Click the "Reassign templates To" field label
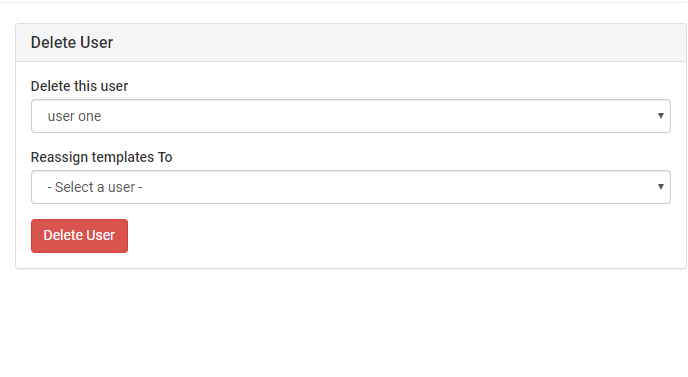Image resolution: width=688 pixels, height=377 pixels. (x=101, y=157)
